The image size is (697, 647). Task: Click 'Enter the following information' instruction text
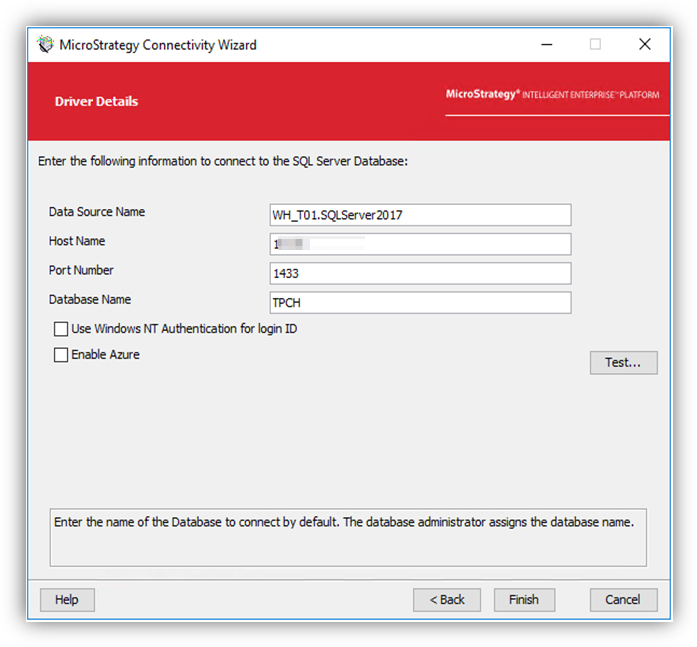223,161
